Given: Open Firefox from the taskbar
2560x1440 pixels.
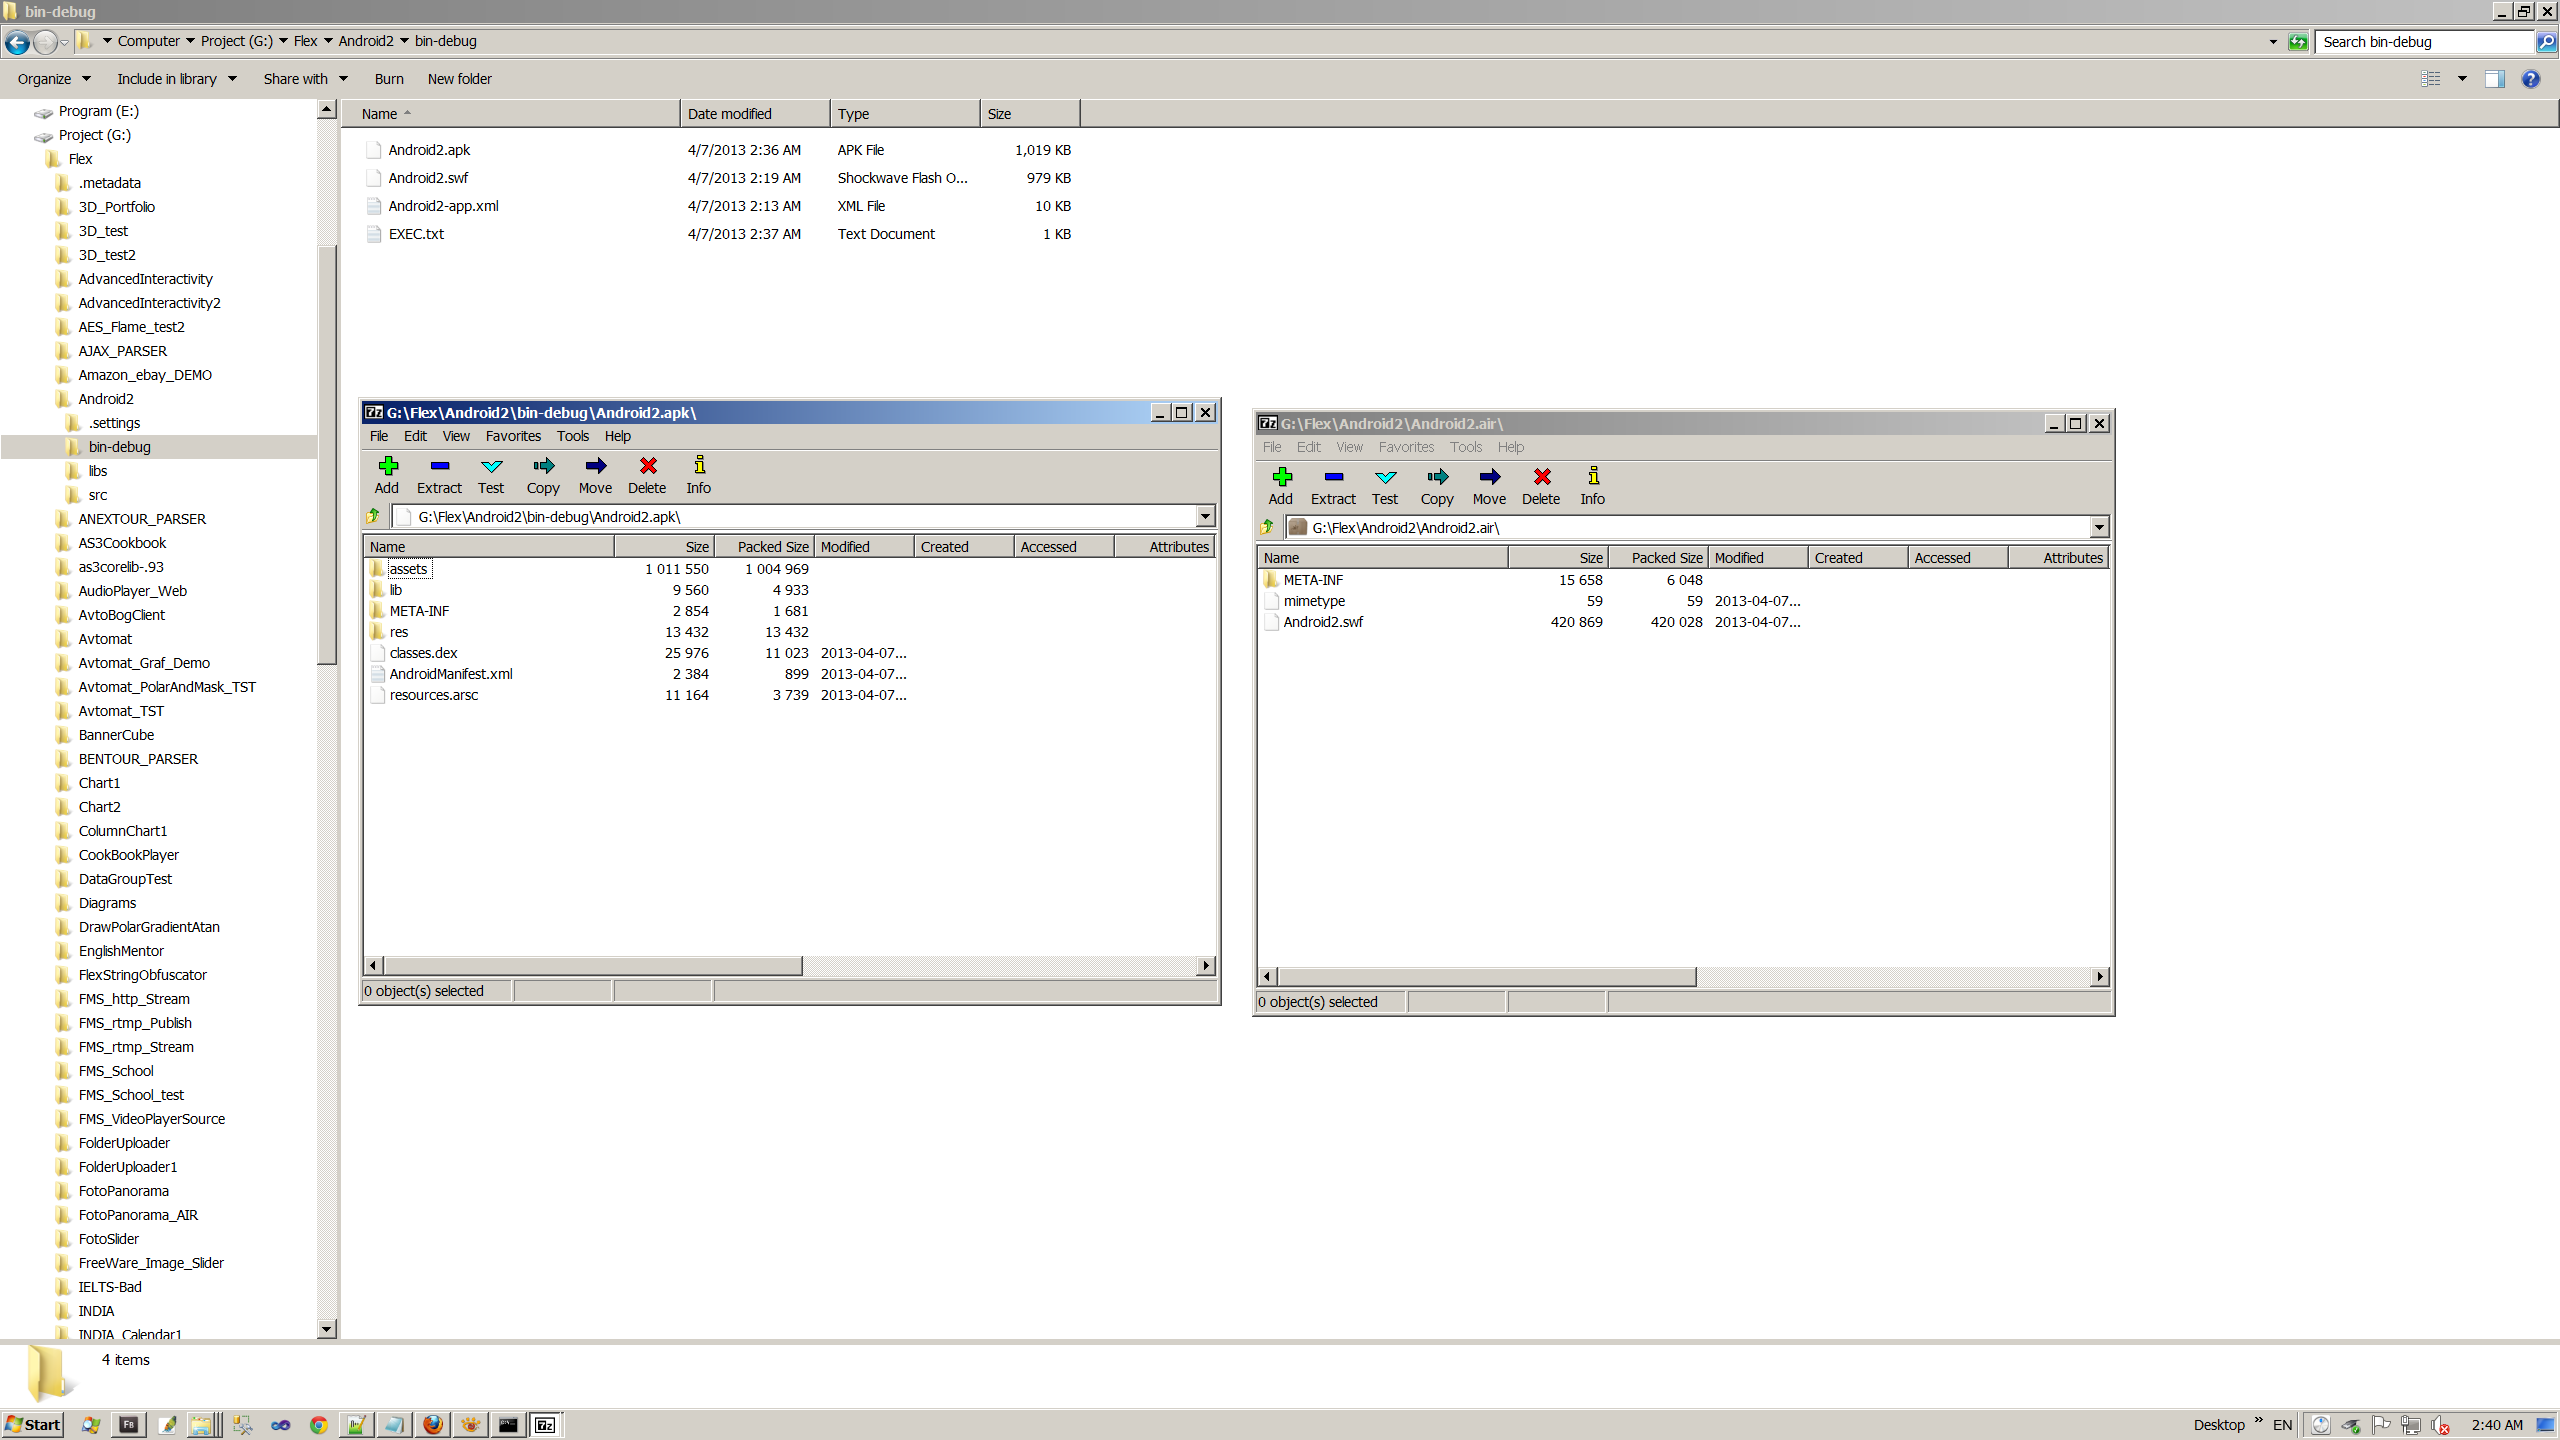Looking at the screenshot, I should click(x=432, y=1425).
